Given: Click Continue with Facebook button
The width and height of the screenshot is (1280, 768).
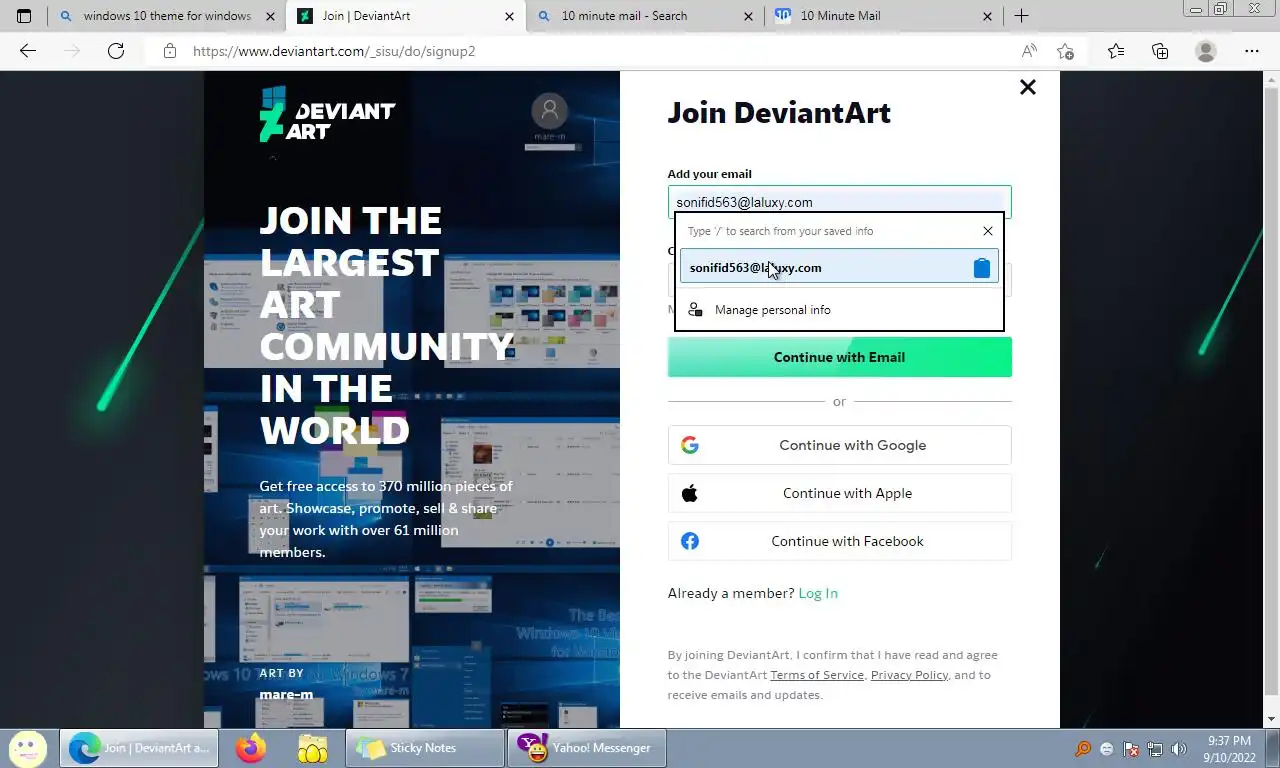Looking at the screenshot, I should (839, 541).
